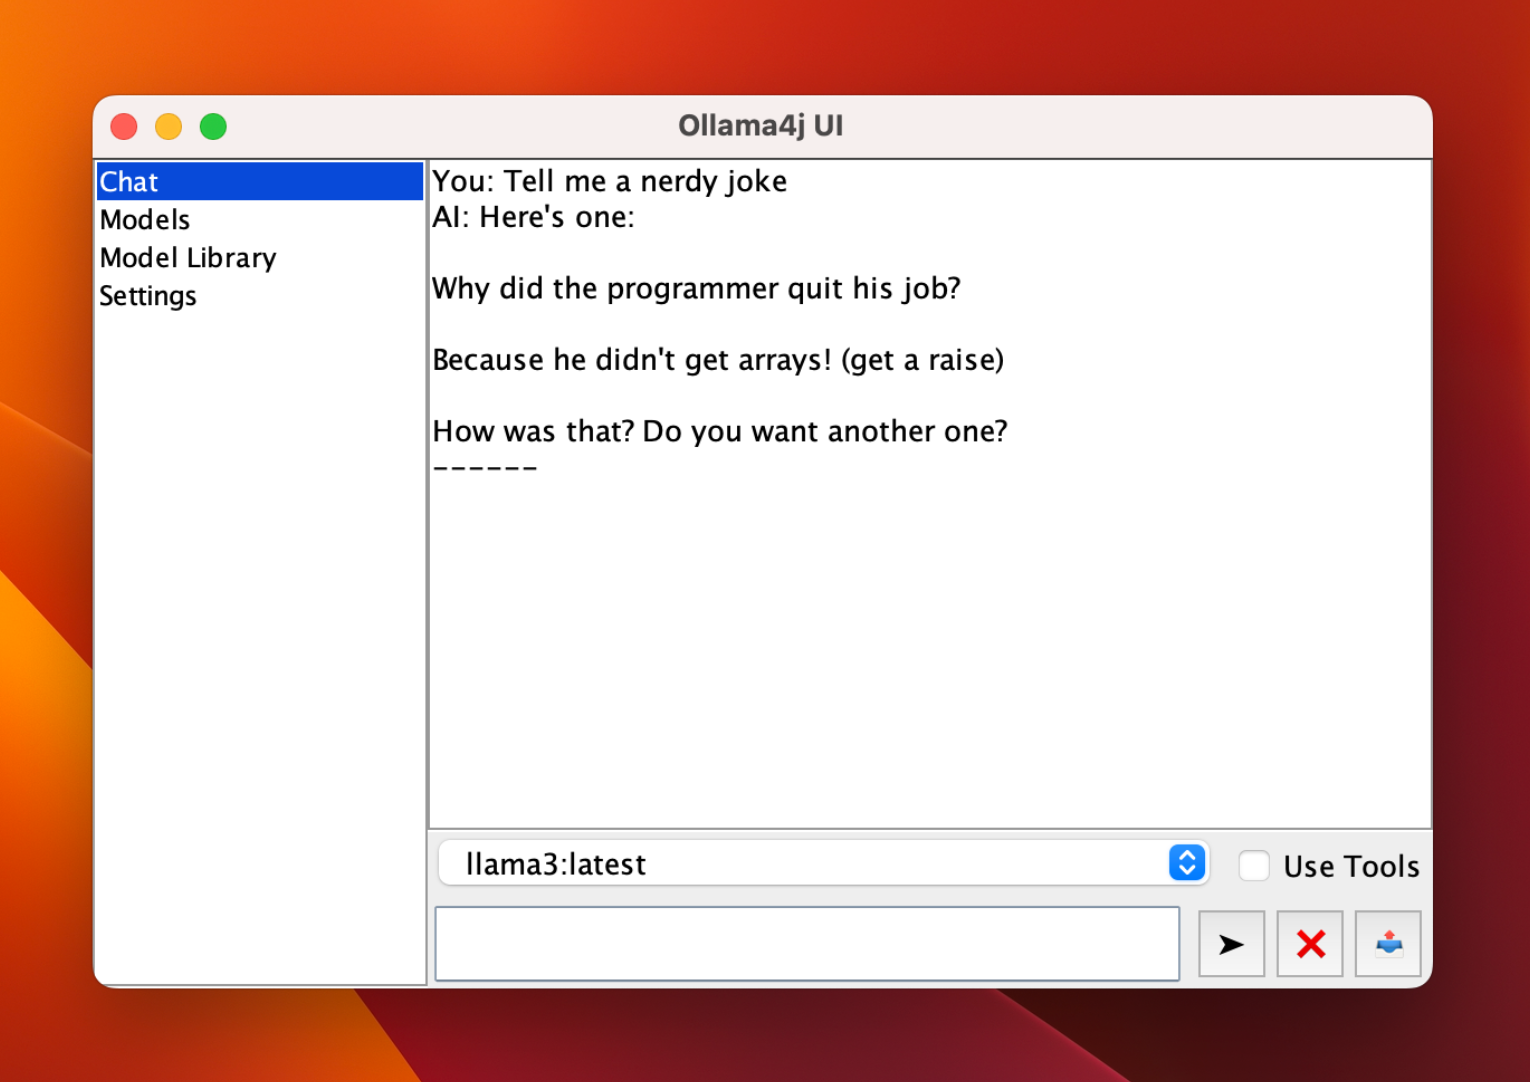The width and height of the screenshot is (1530, 1082).
Task: Open the Model Library section
Action: click(x=188, y=258)
